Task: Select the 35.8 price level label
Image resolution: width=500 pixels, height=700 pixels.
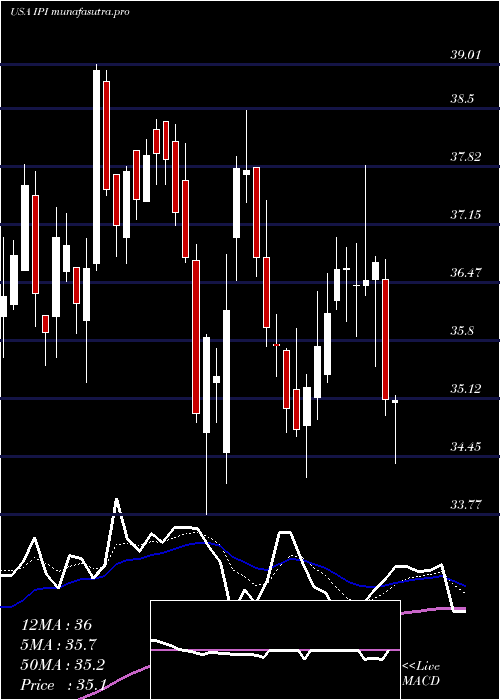Action: (x=462, y=331)
